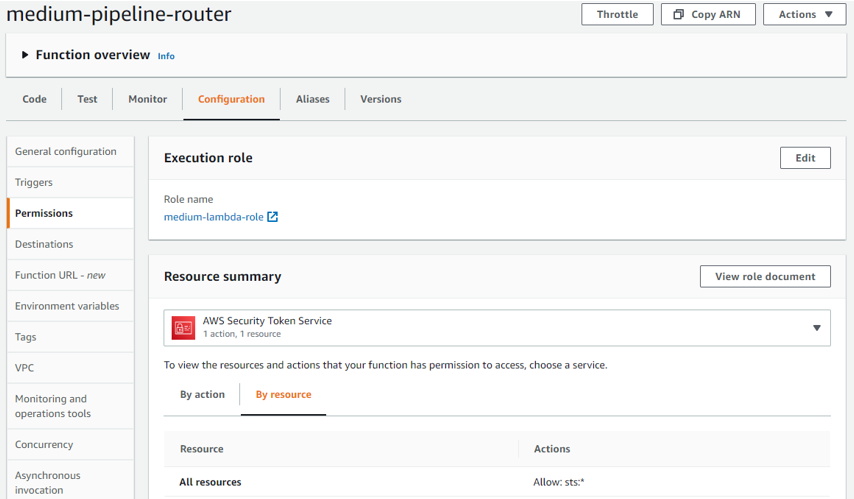This screenshot has width=854, height=499.
Task: Expand the Function overview section
Action: click(x=25, y=55)
